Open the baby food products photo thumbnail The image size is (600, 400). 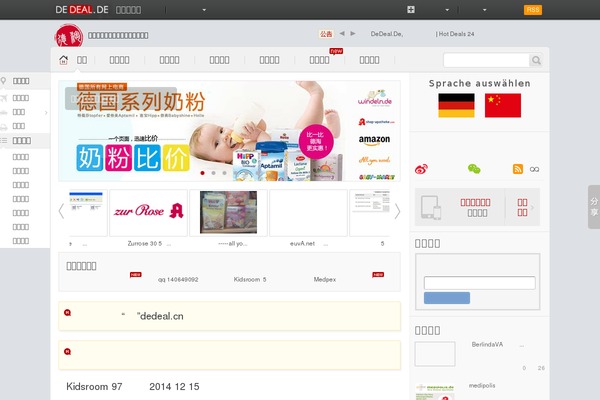click(228, 212)
